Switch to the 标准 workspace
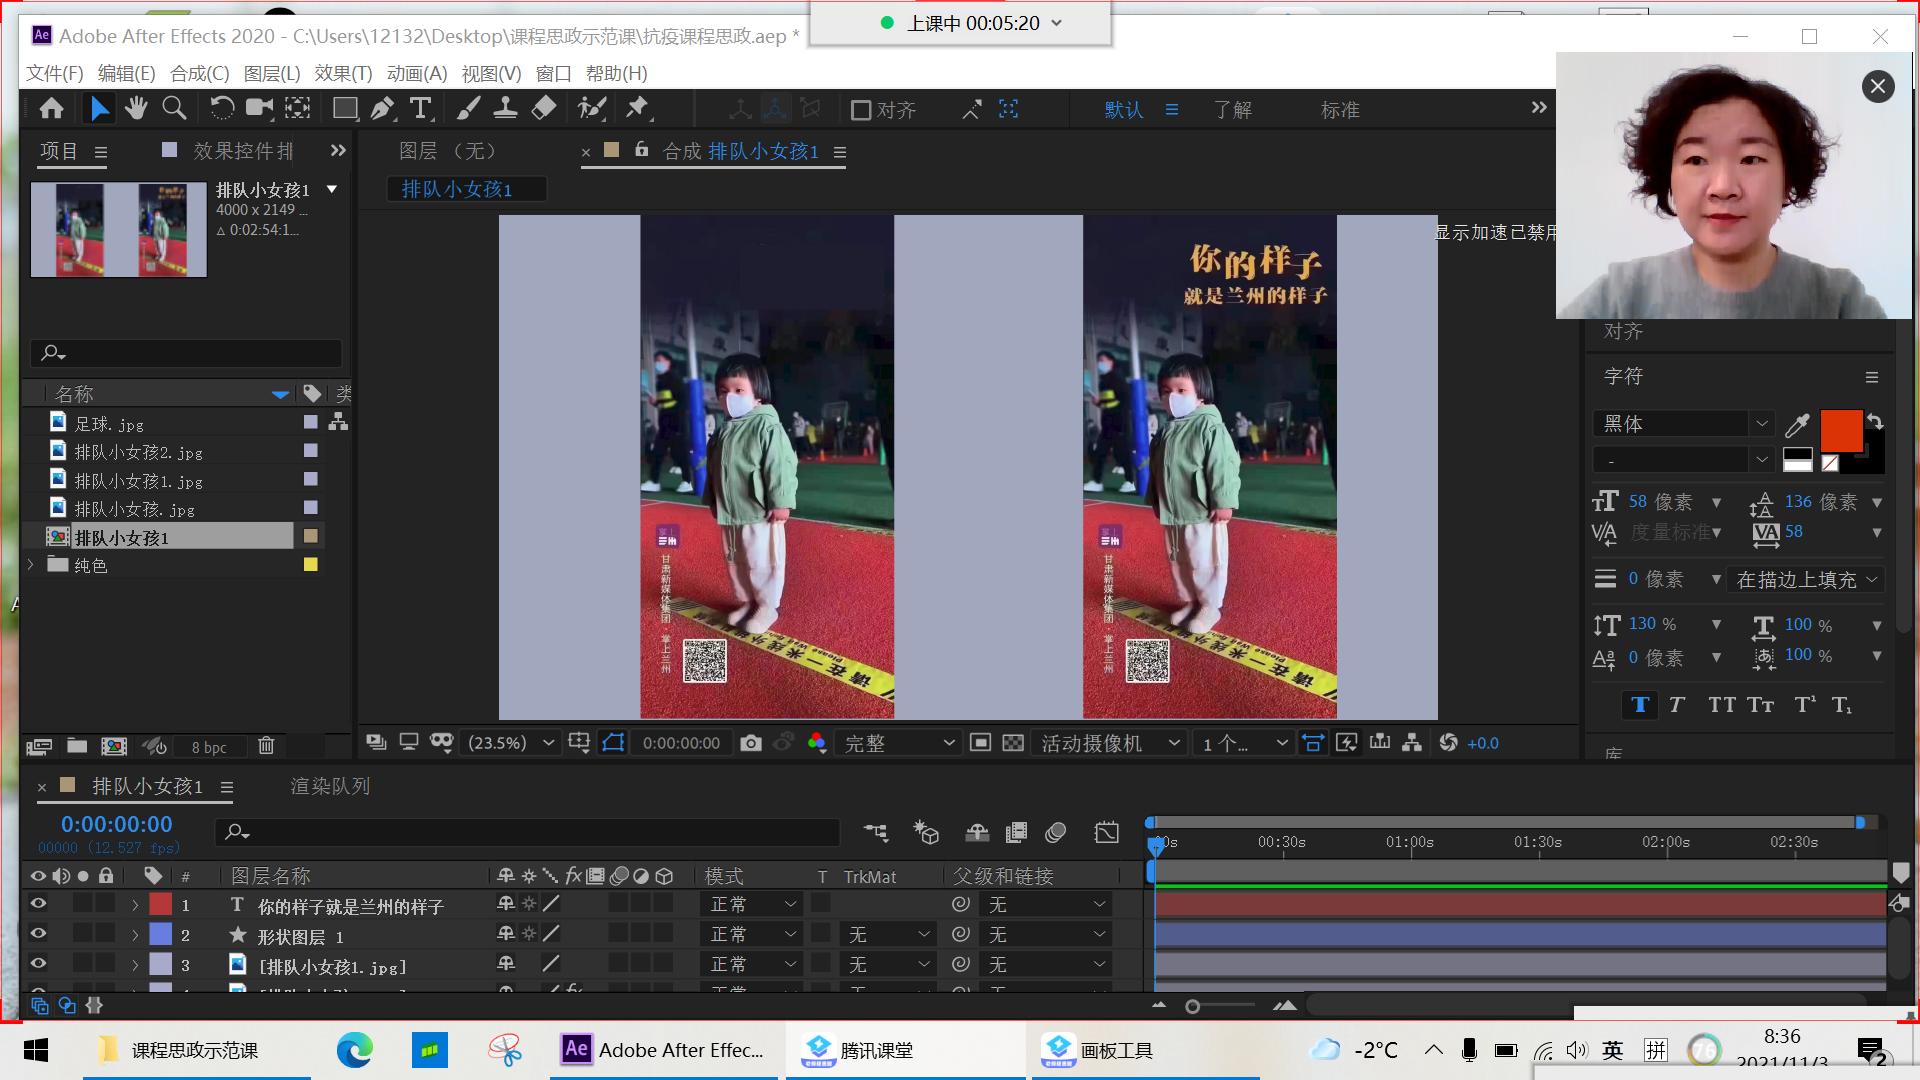The image size is (1920, 1080). [x=1340, y=110]
